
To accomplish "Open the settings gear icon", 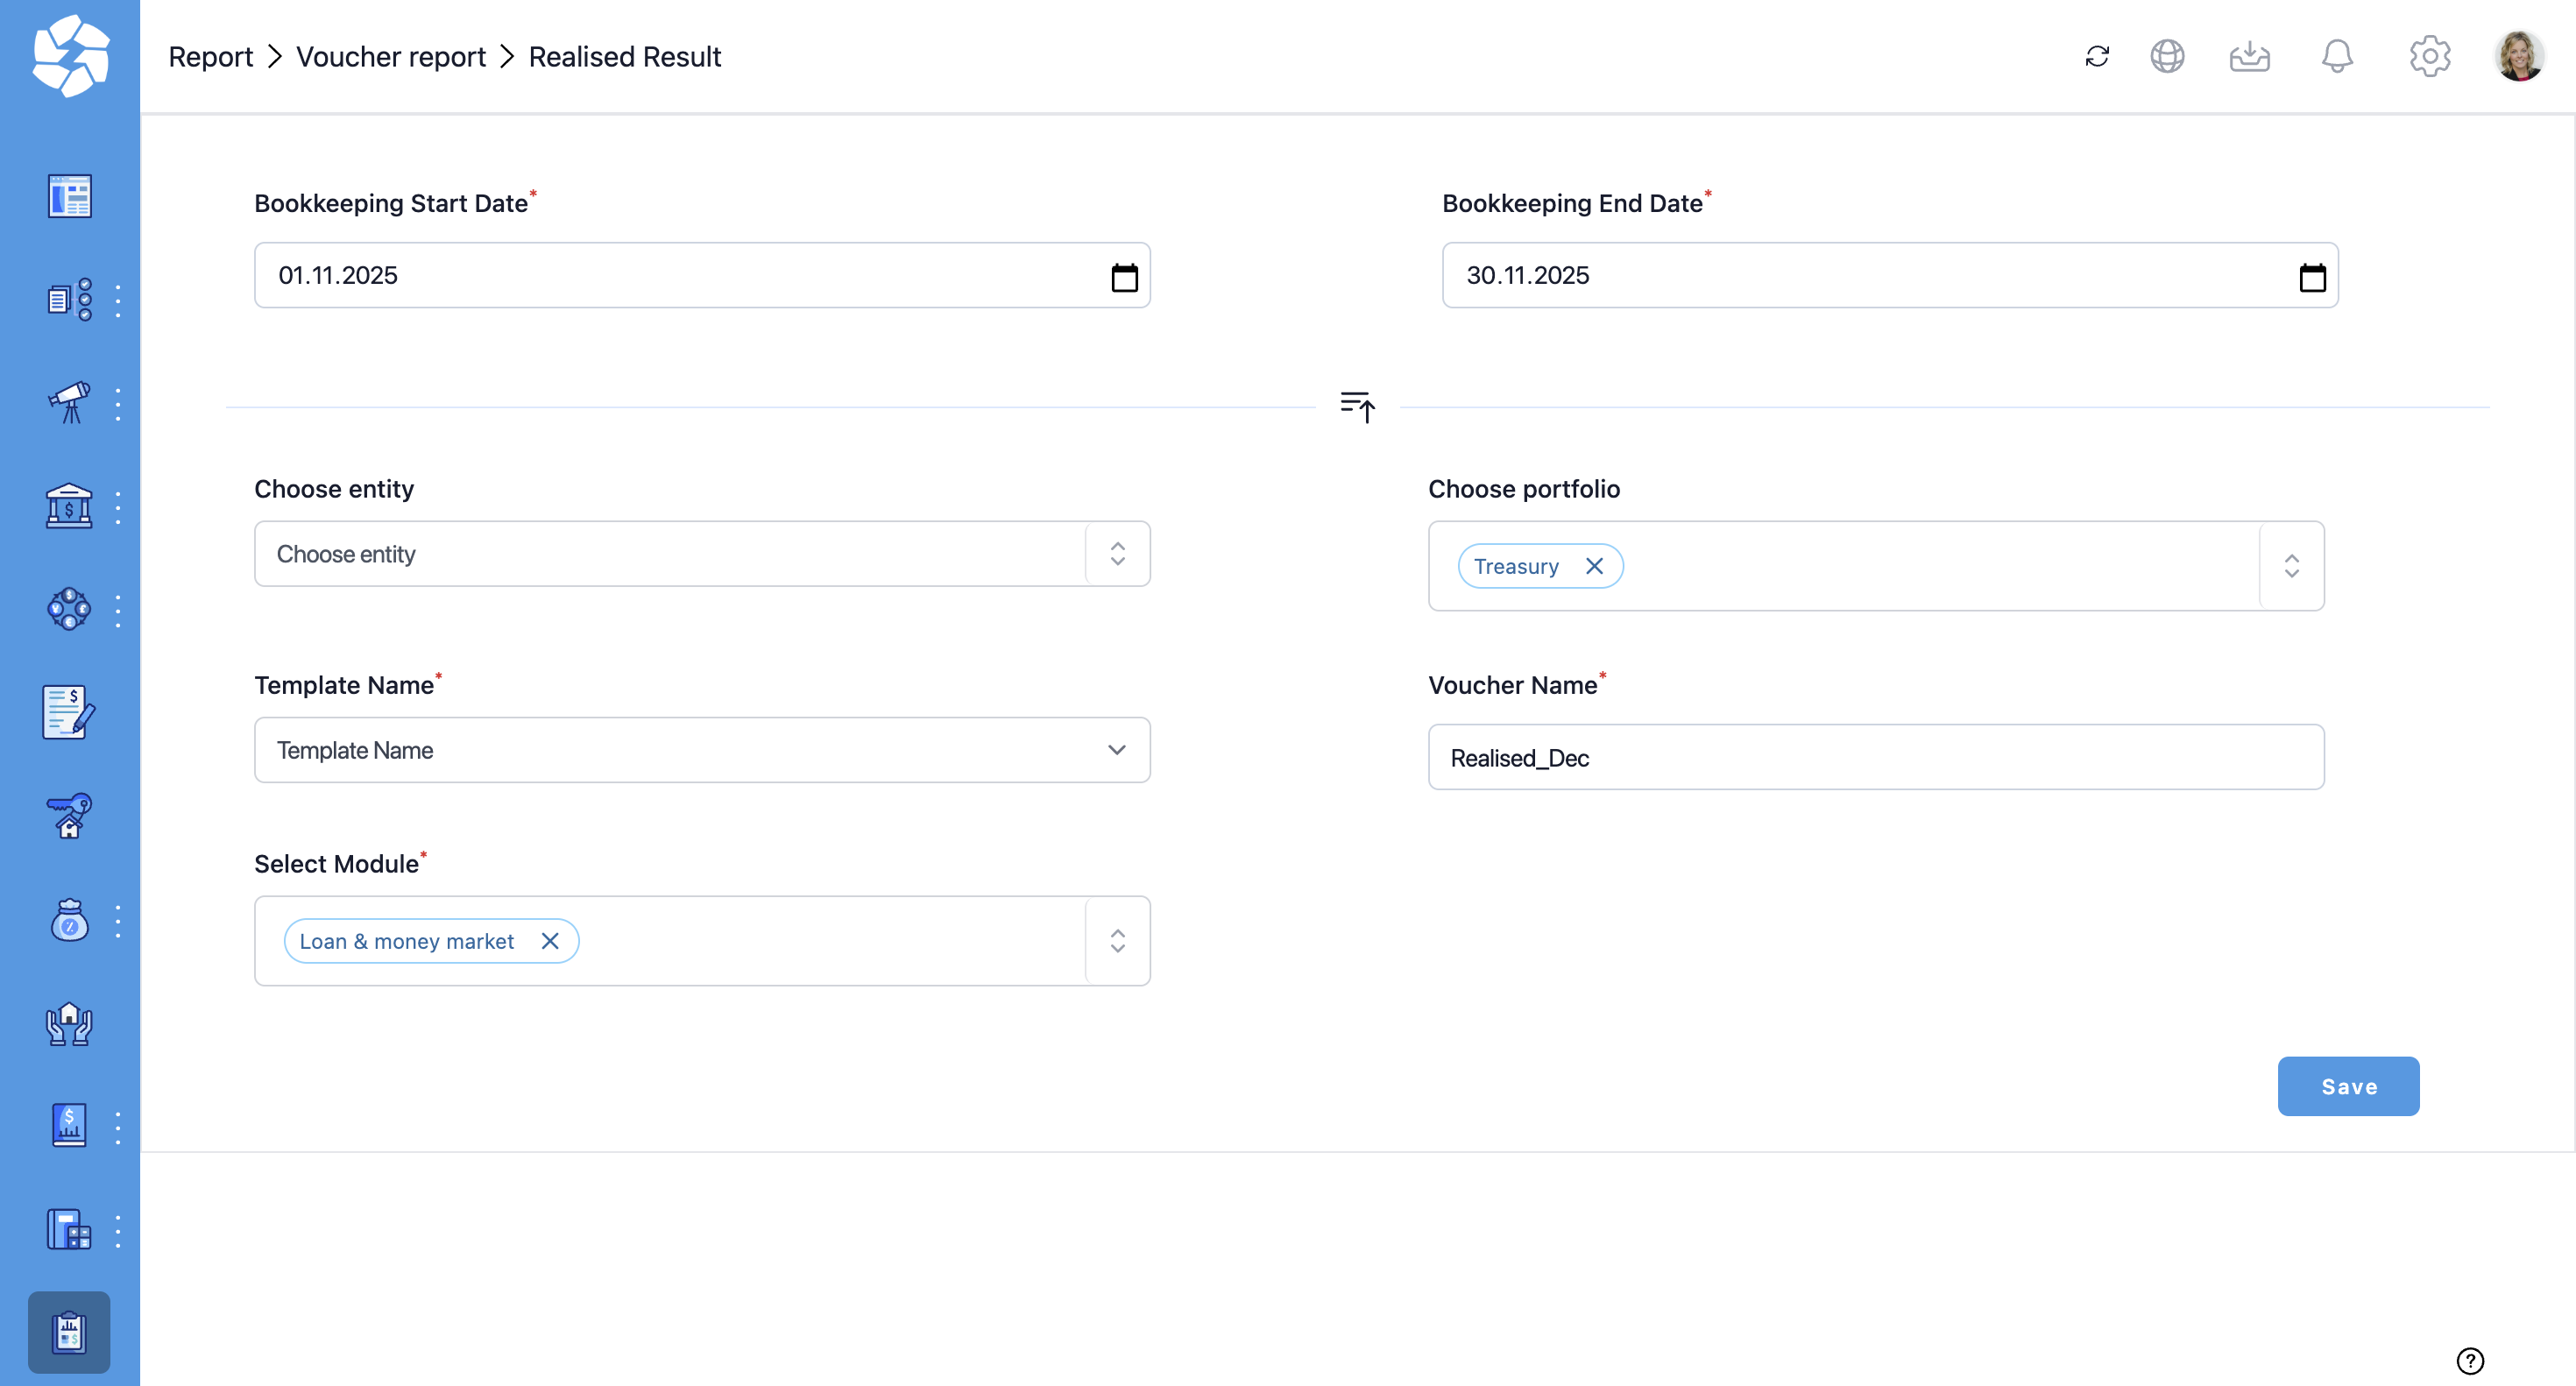I will [2429, 56].
